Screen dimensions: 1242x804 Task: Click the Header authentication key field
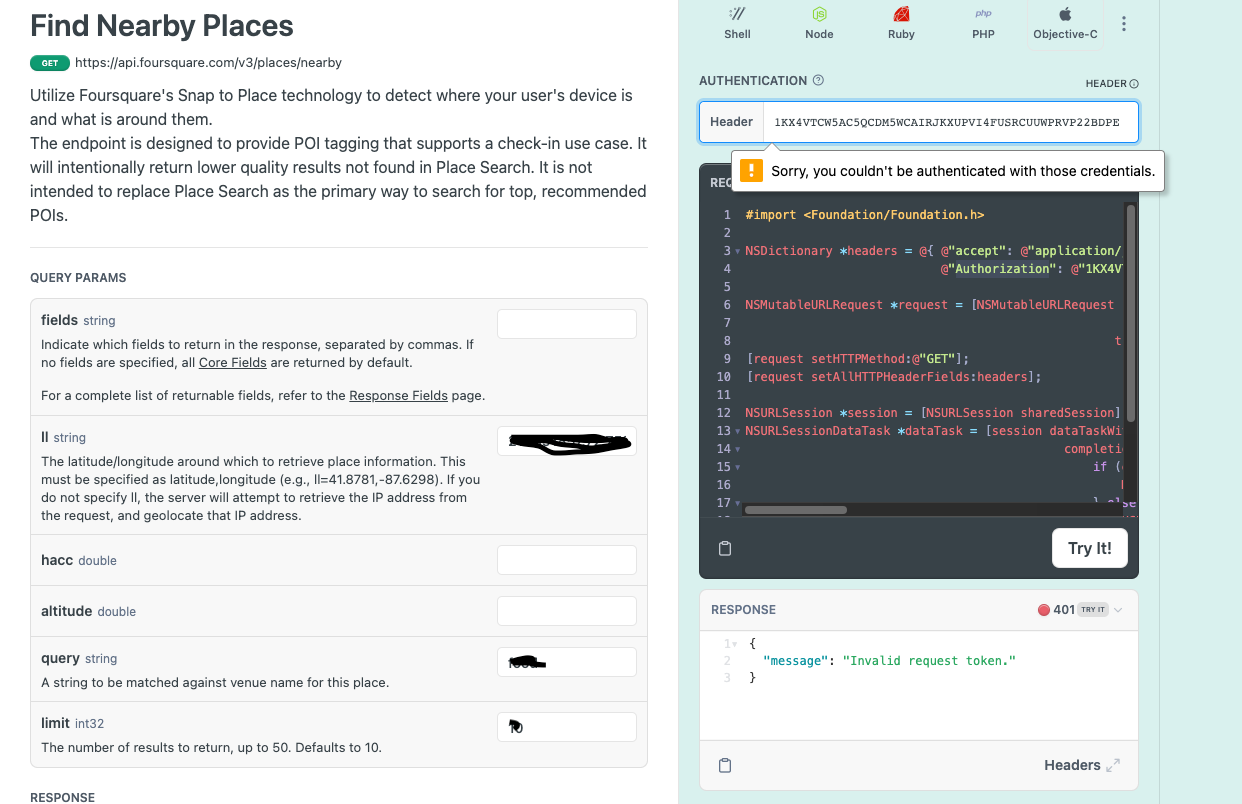pyautogui.click(x=949, y=122)
